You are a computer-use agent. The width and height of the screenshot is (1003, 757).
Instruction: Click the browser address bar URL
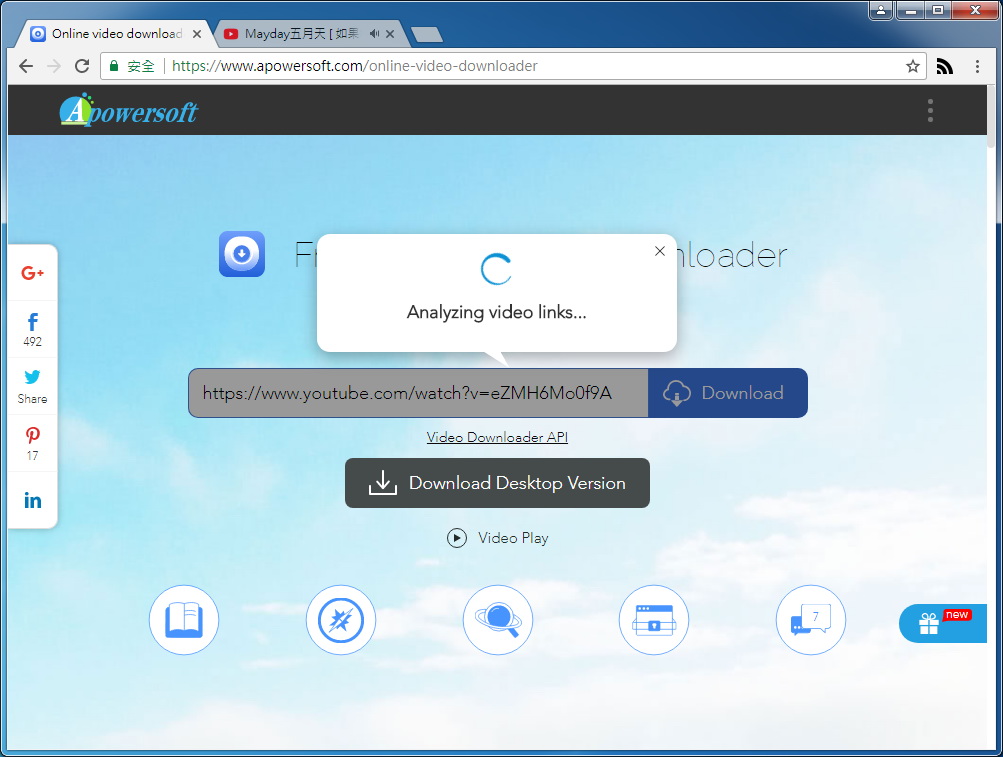[x=354, y=66]
